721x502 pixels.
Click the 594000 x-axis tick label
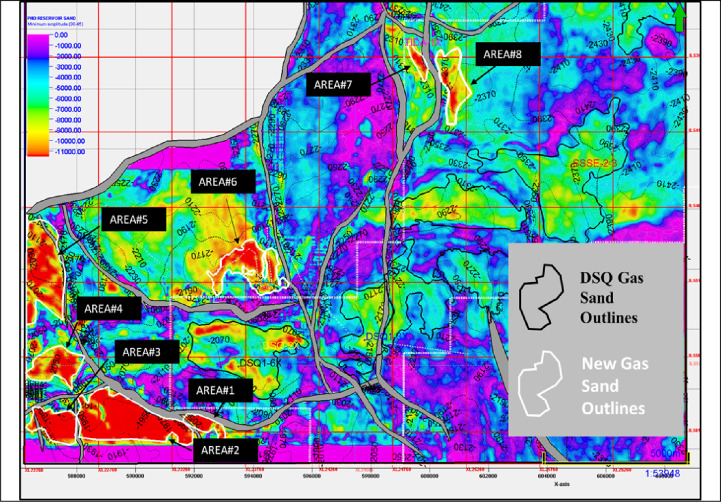tap(253, 476)
